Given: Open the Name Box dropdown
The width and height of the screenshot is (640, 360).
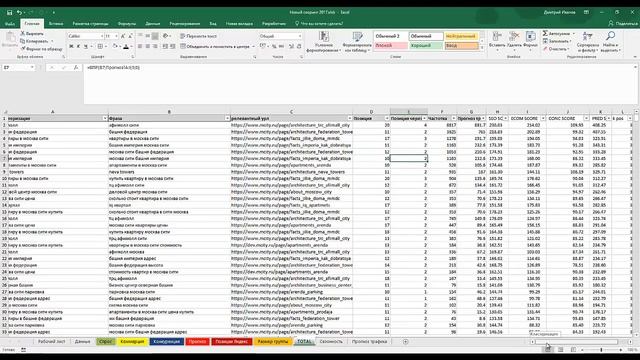Looking at the screenshot, I should 32,67.
